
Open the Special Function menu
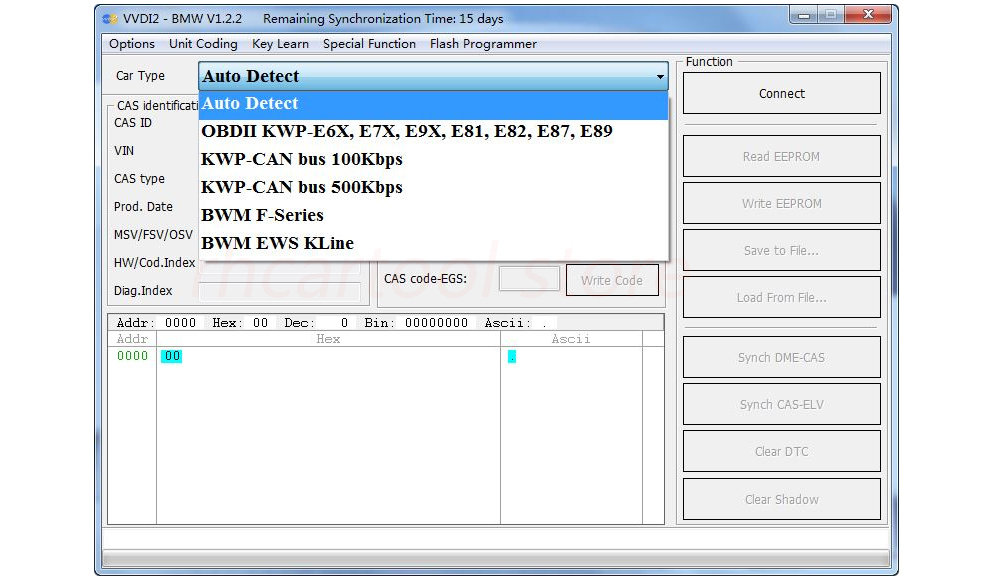[369, 44]
